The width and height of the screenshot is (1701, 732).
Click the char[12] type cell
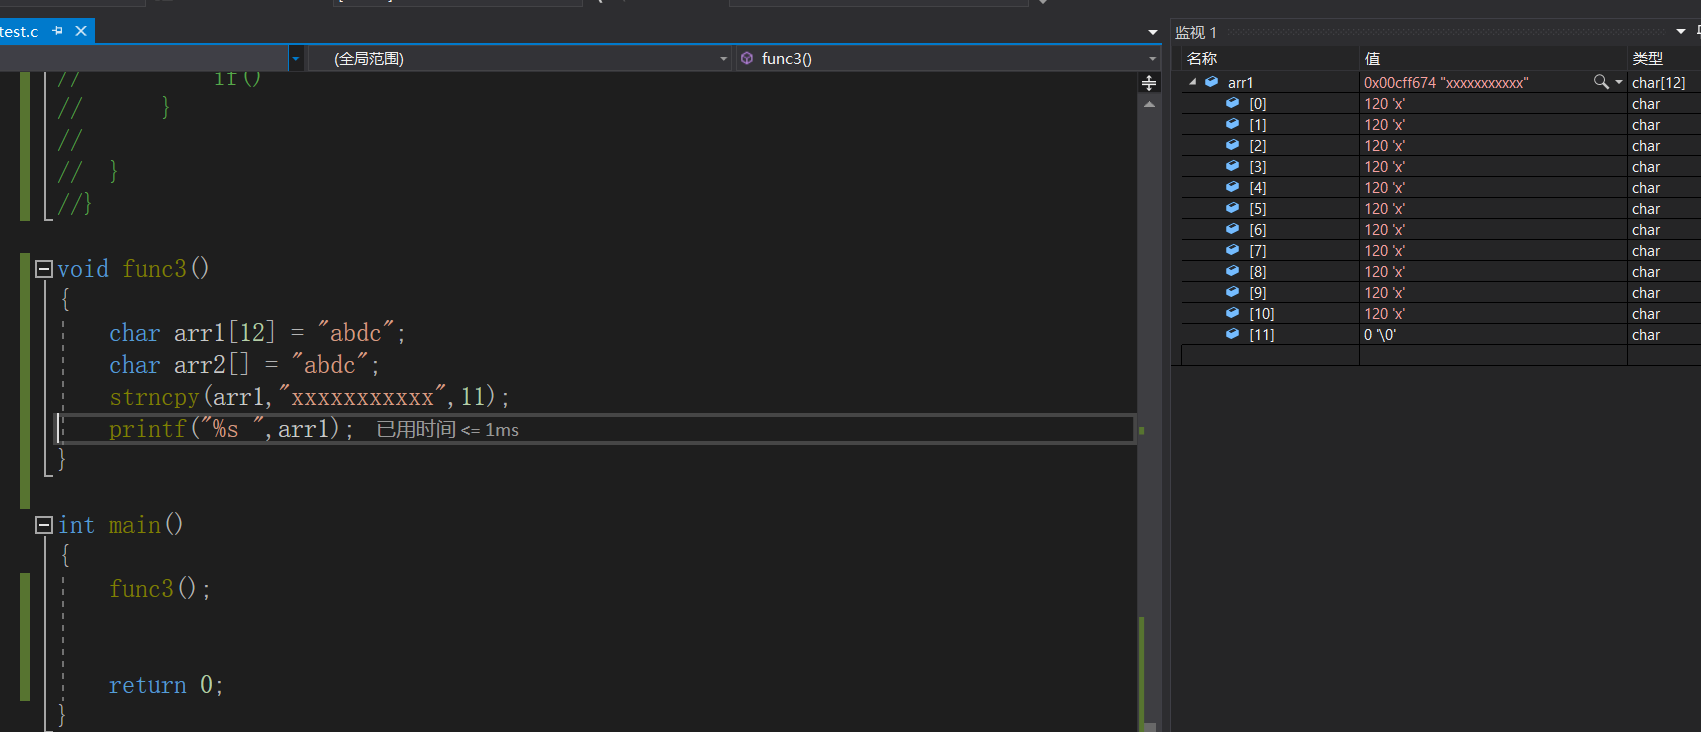(1659, 82)
